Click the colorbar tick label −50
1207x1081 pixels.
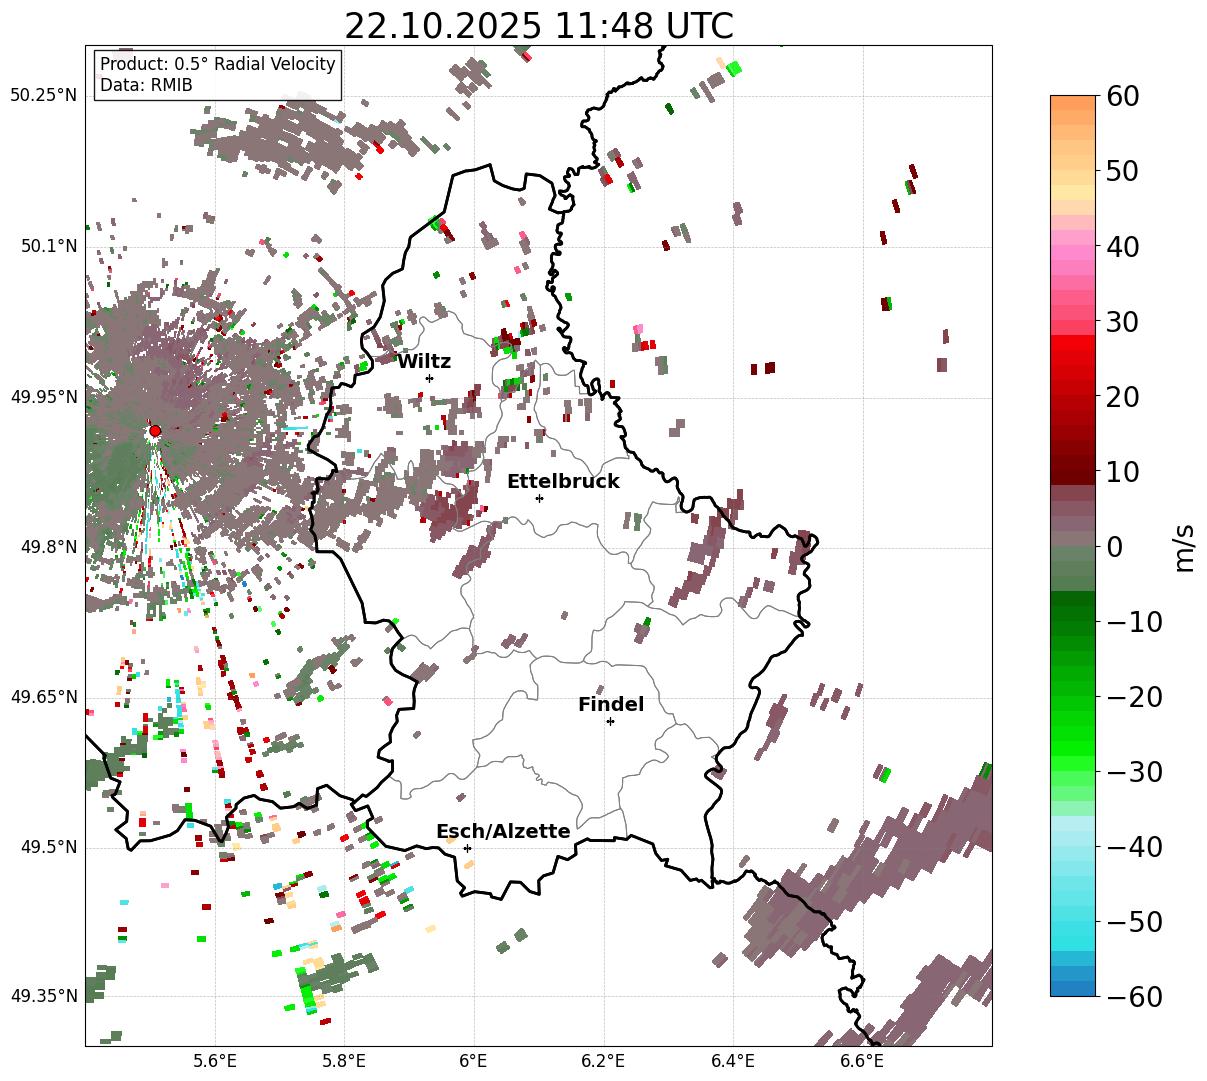(x=1133, y=922)
